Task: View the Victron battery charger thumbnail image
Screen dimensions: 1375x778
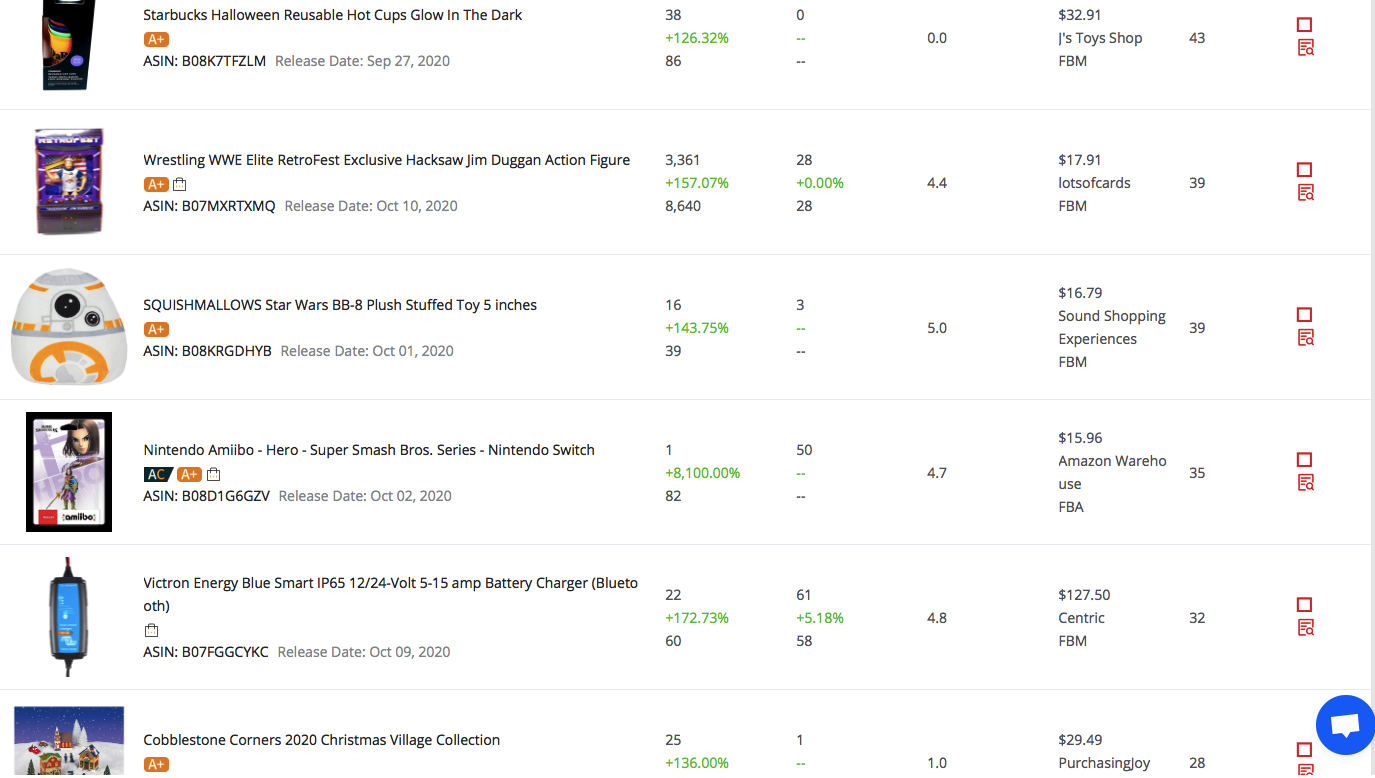Action: pos(69,617)
